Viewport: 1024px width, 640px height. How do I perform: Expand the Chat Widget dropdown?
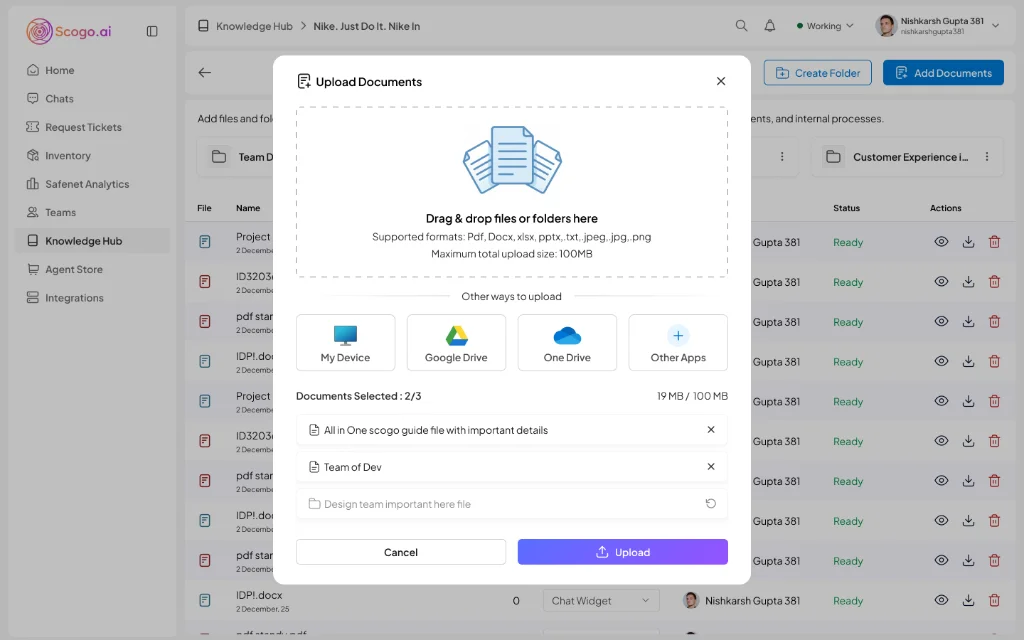(600, 601)
